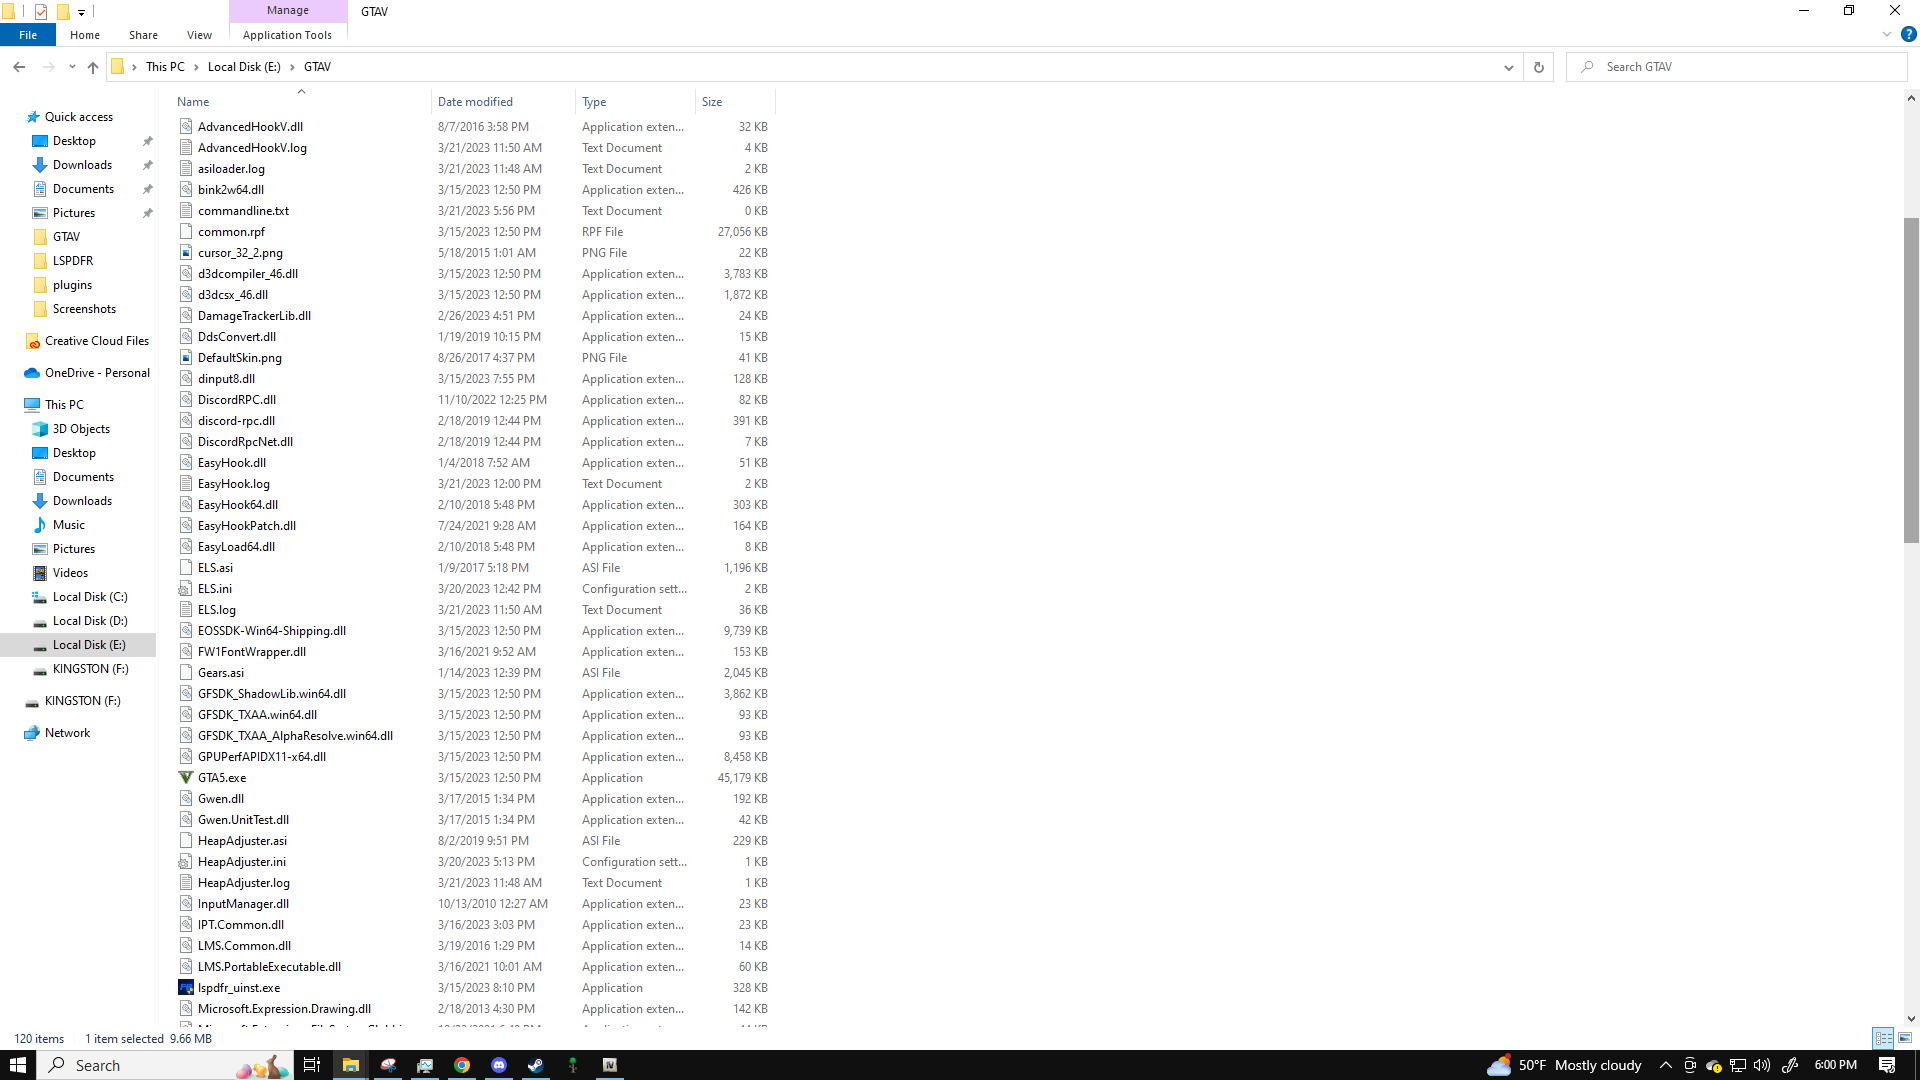Open the Explorer Help question mark icon
1920x1080 pixels.
[x=1908, y=34]
